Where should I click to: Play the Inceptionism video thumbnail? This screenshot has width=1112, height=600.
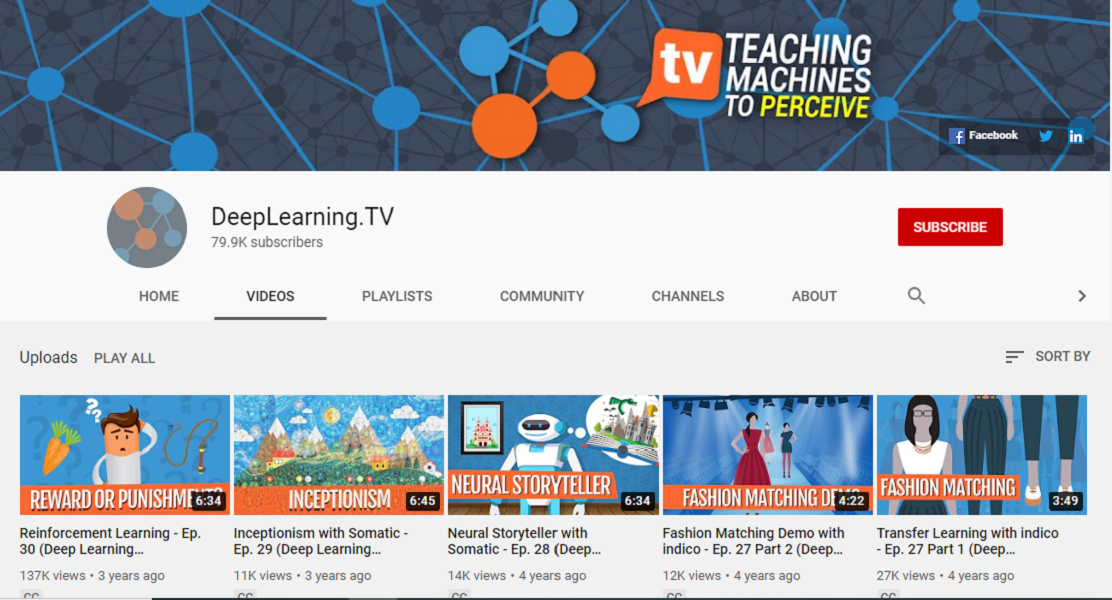pos(339,455)
